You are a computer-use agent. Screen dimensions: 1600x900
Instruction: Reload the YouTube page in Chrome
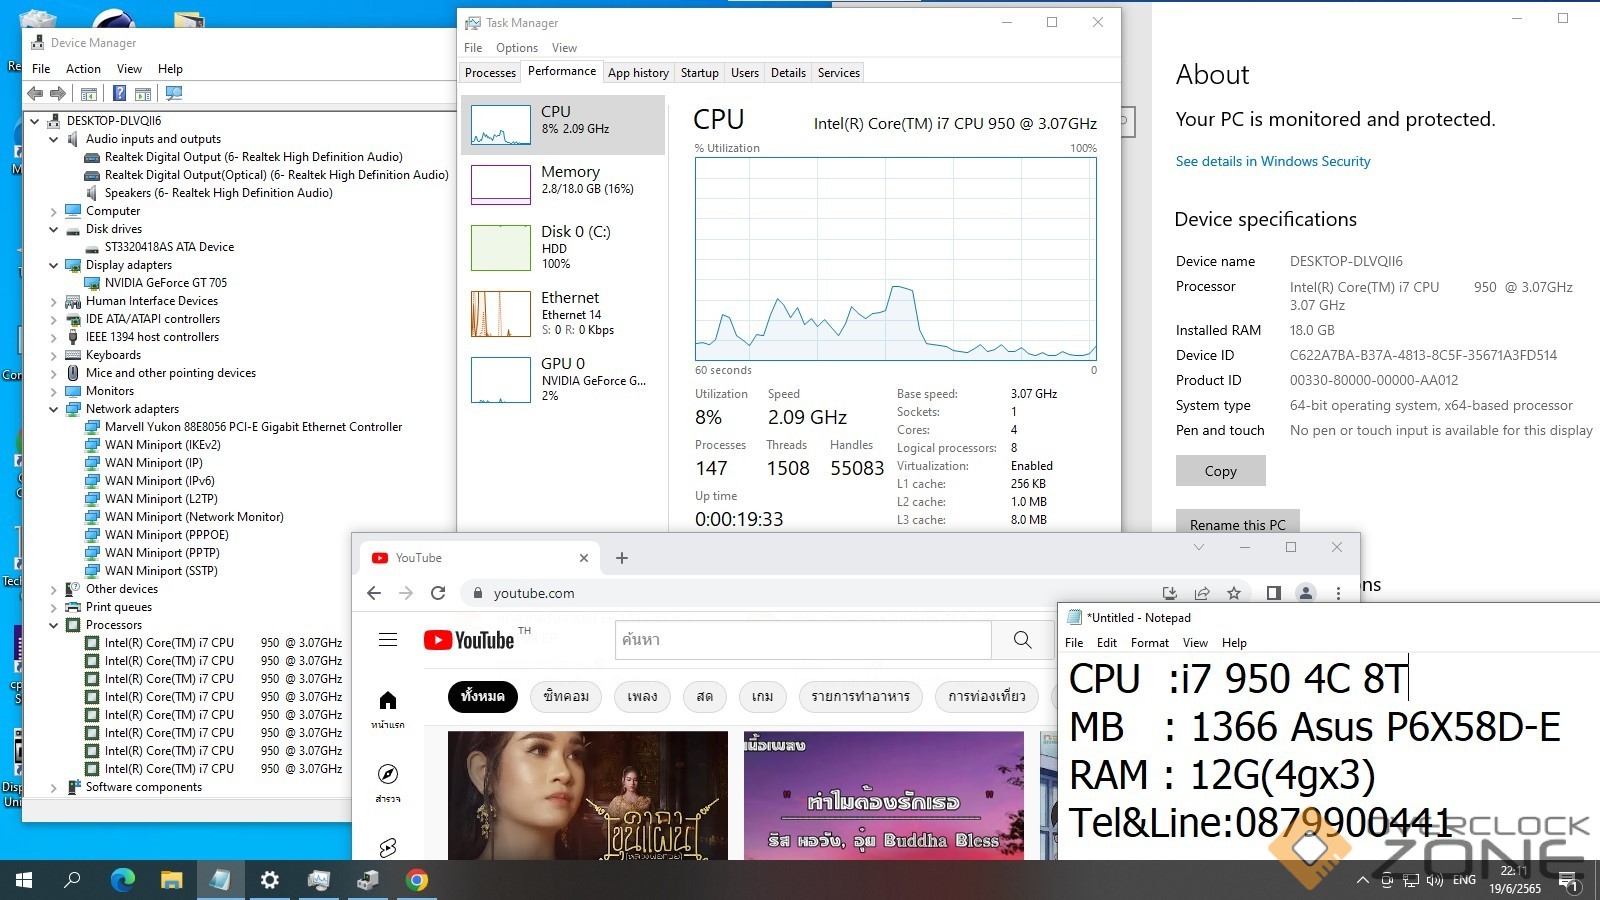[x=438, y=593]
